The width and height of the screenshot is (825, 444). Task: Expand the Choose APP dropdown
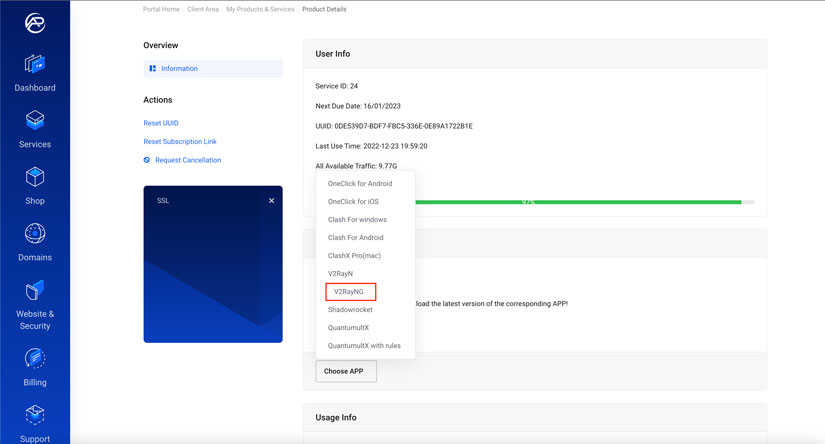(346, 371)
